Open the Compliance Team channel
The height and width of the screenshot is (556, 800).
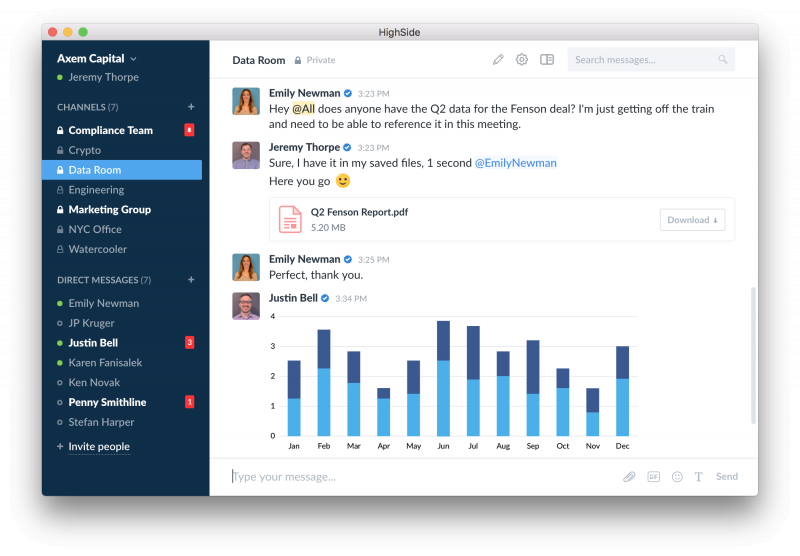[x=121, y=130]
